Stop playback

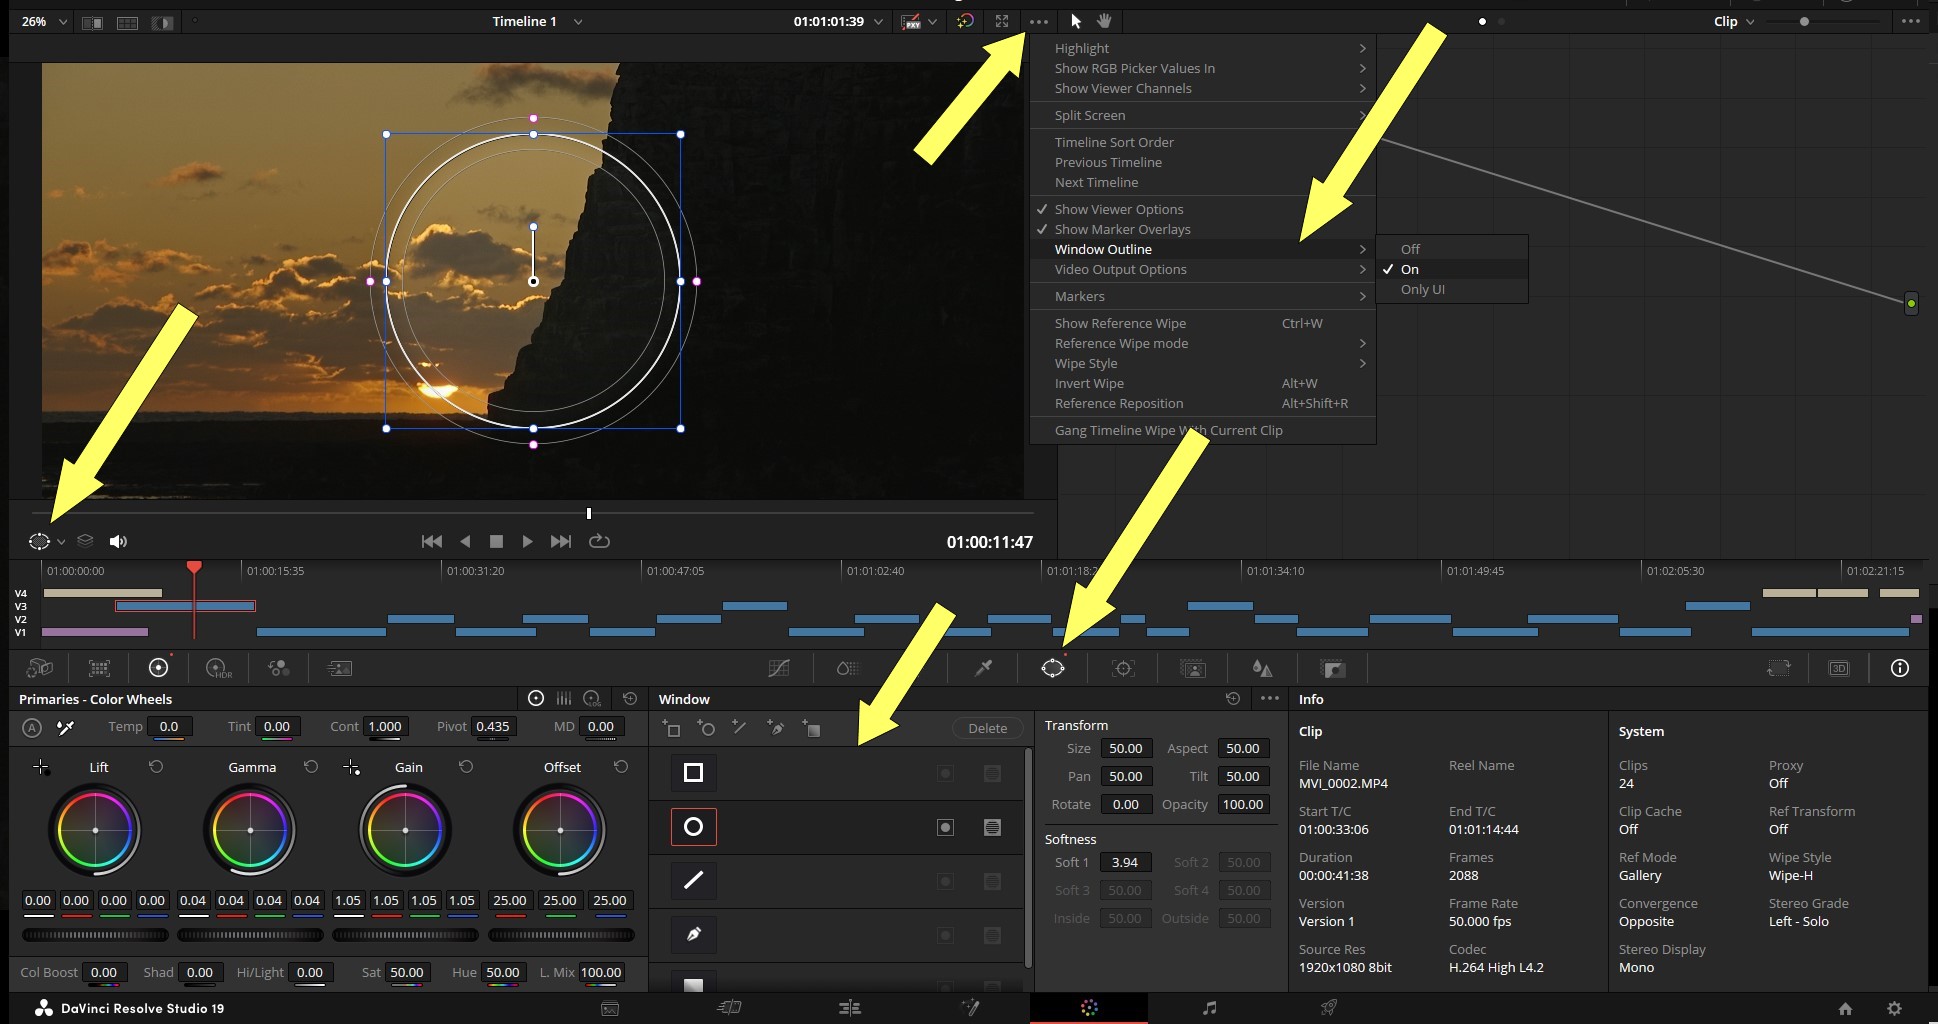[x=496, y=541]
